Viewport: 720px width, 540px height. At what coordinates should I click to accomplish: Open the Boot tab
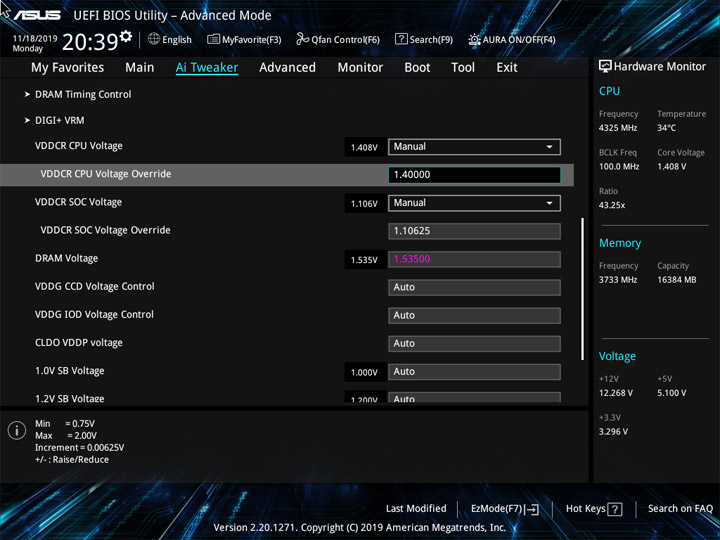point(417,68)
